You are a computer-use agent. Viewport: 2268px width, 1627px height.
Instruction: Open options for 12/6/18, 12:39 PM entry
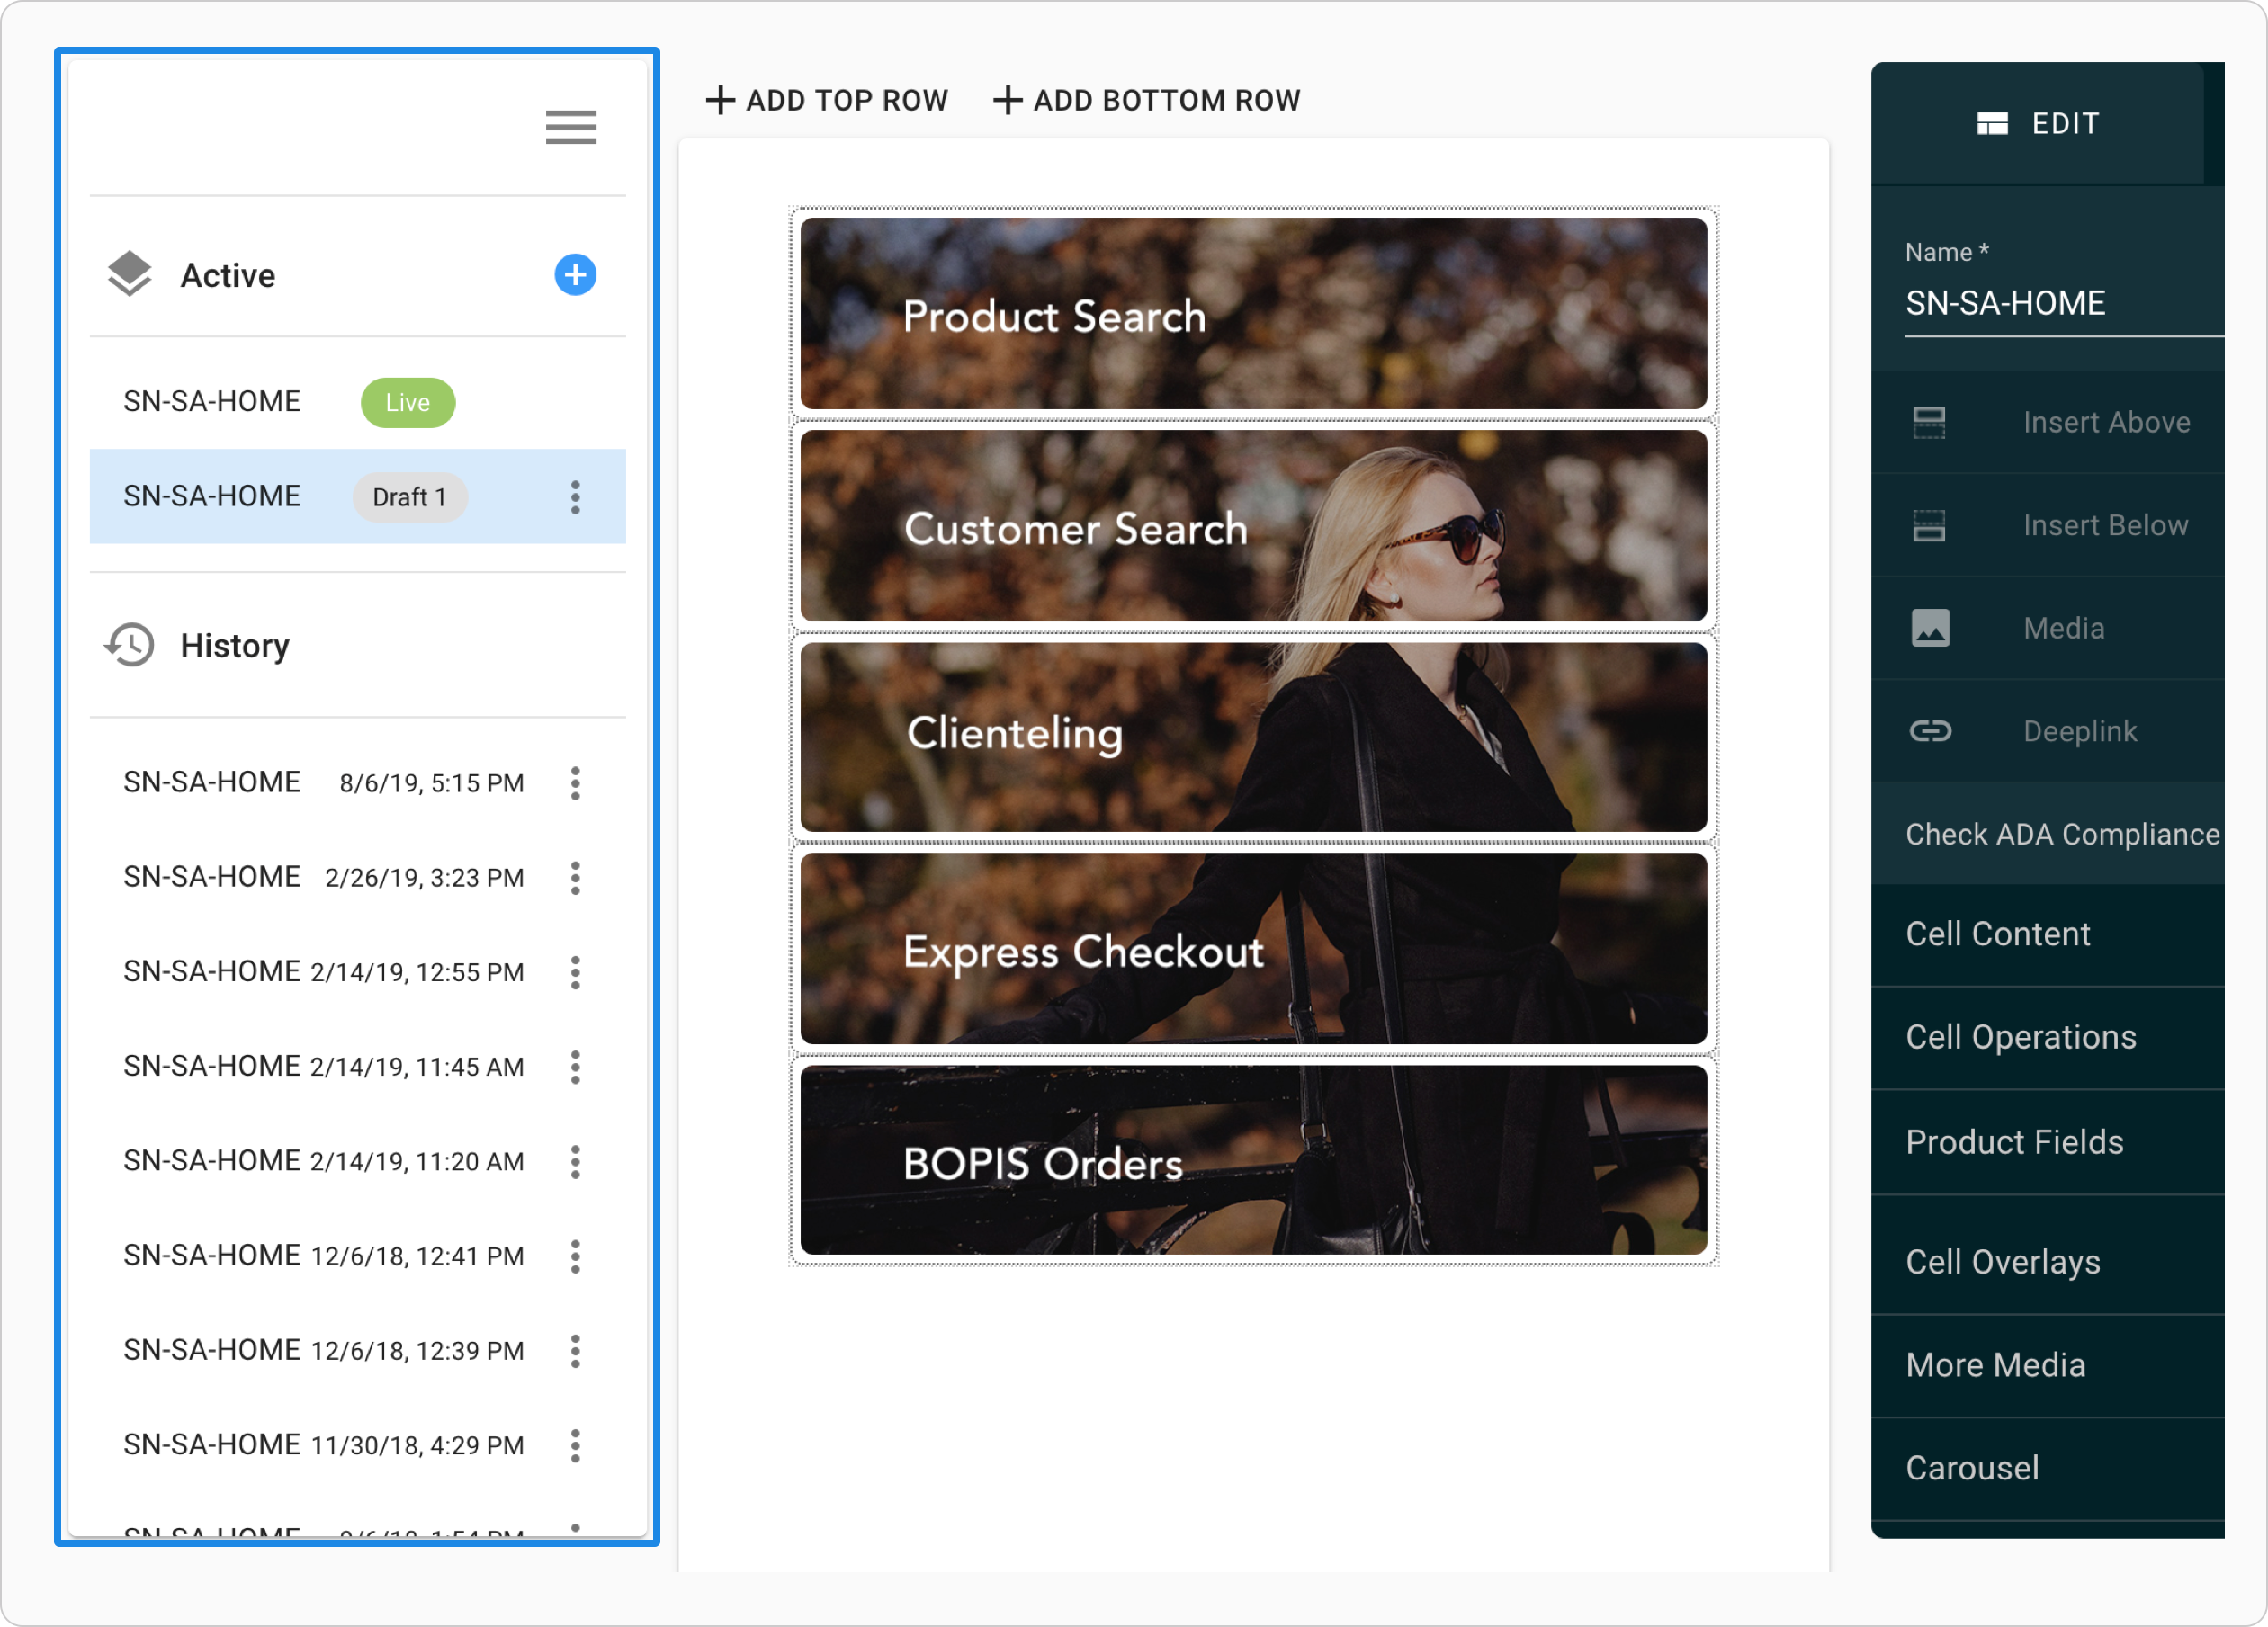pos(575,1351)
